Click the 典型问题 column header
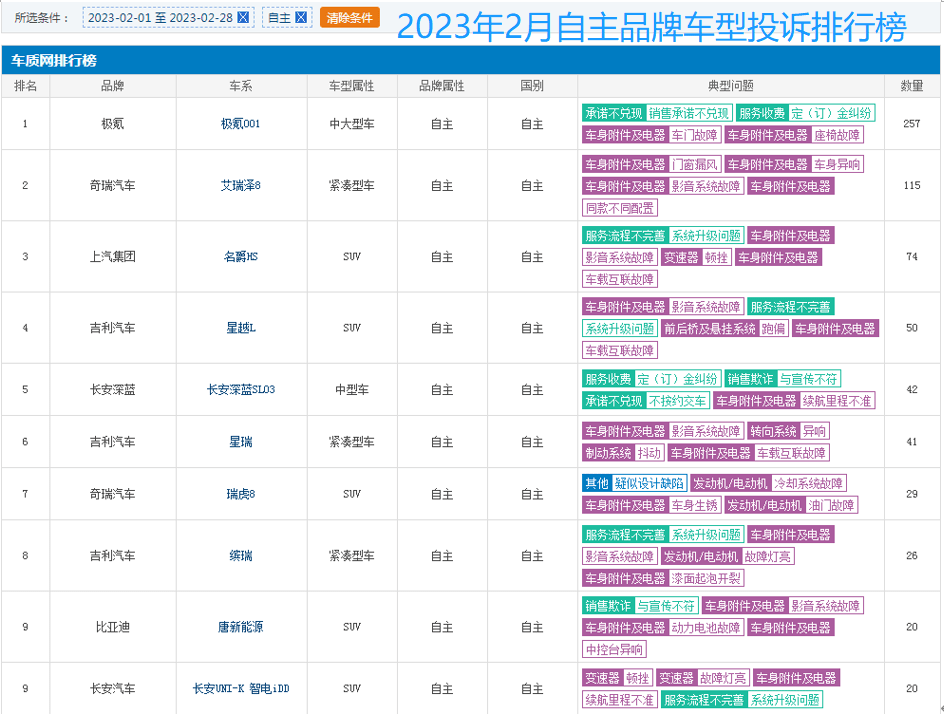The width and height of the screenshot is (944, 727). 731,86
